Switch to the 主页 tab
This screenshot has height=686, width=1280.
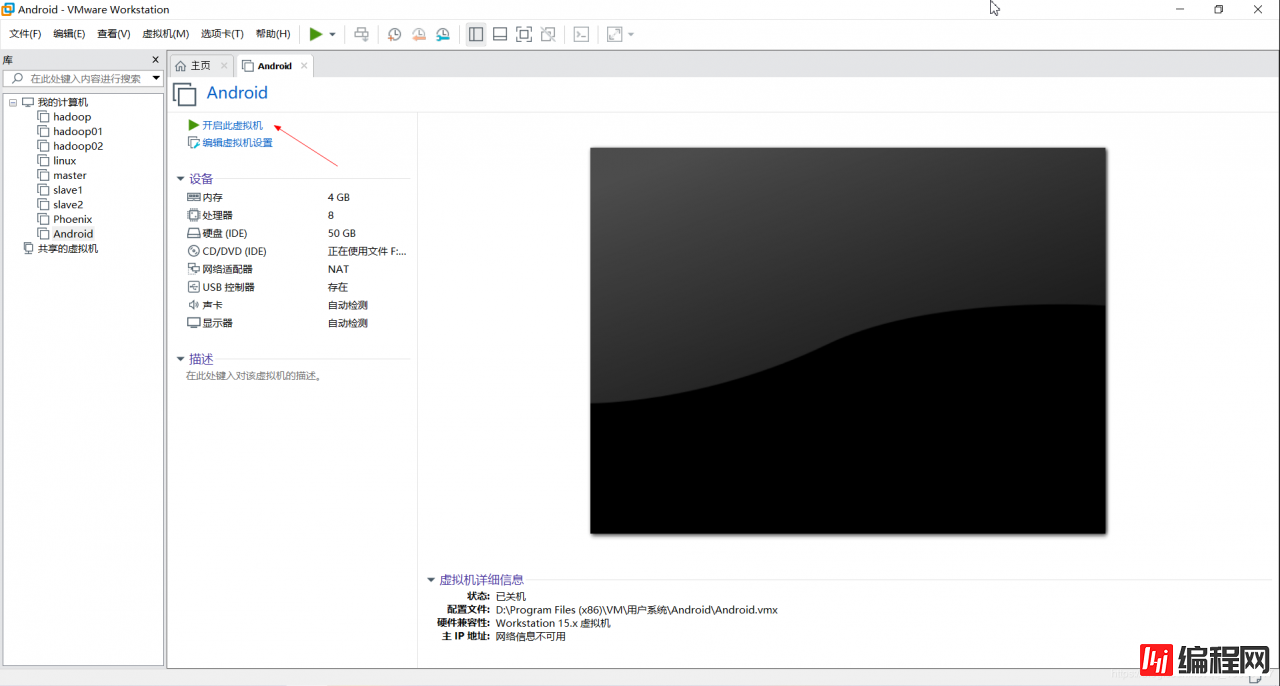pyautogui.click(x=200, y=66)
